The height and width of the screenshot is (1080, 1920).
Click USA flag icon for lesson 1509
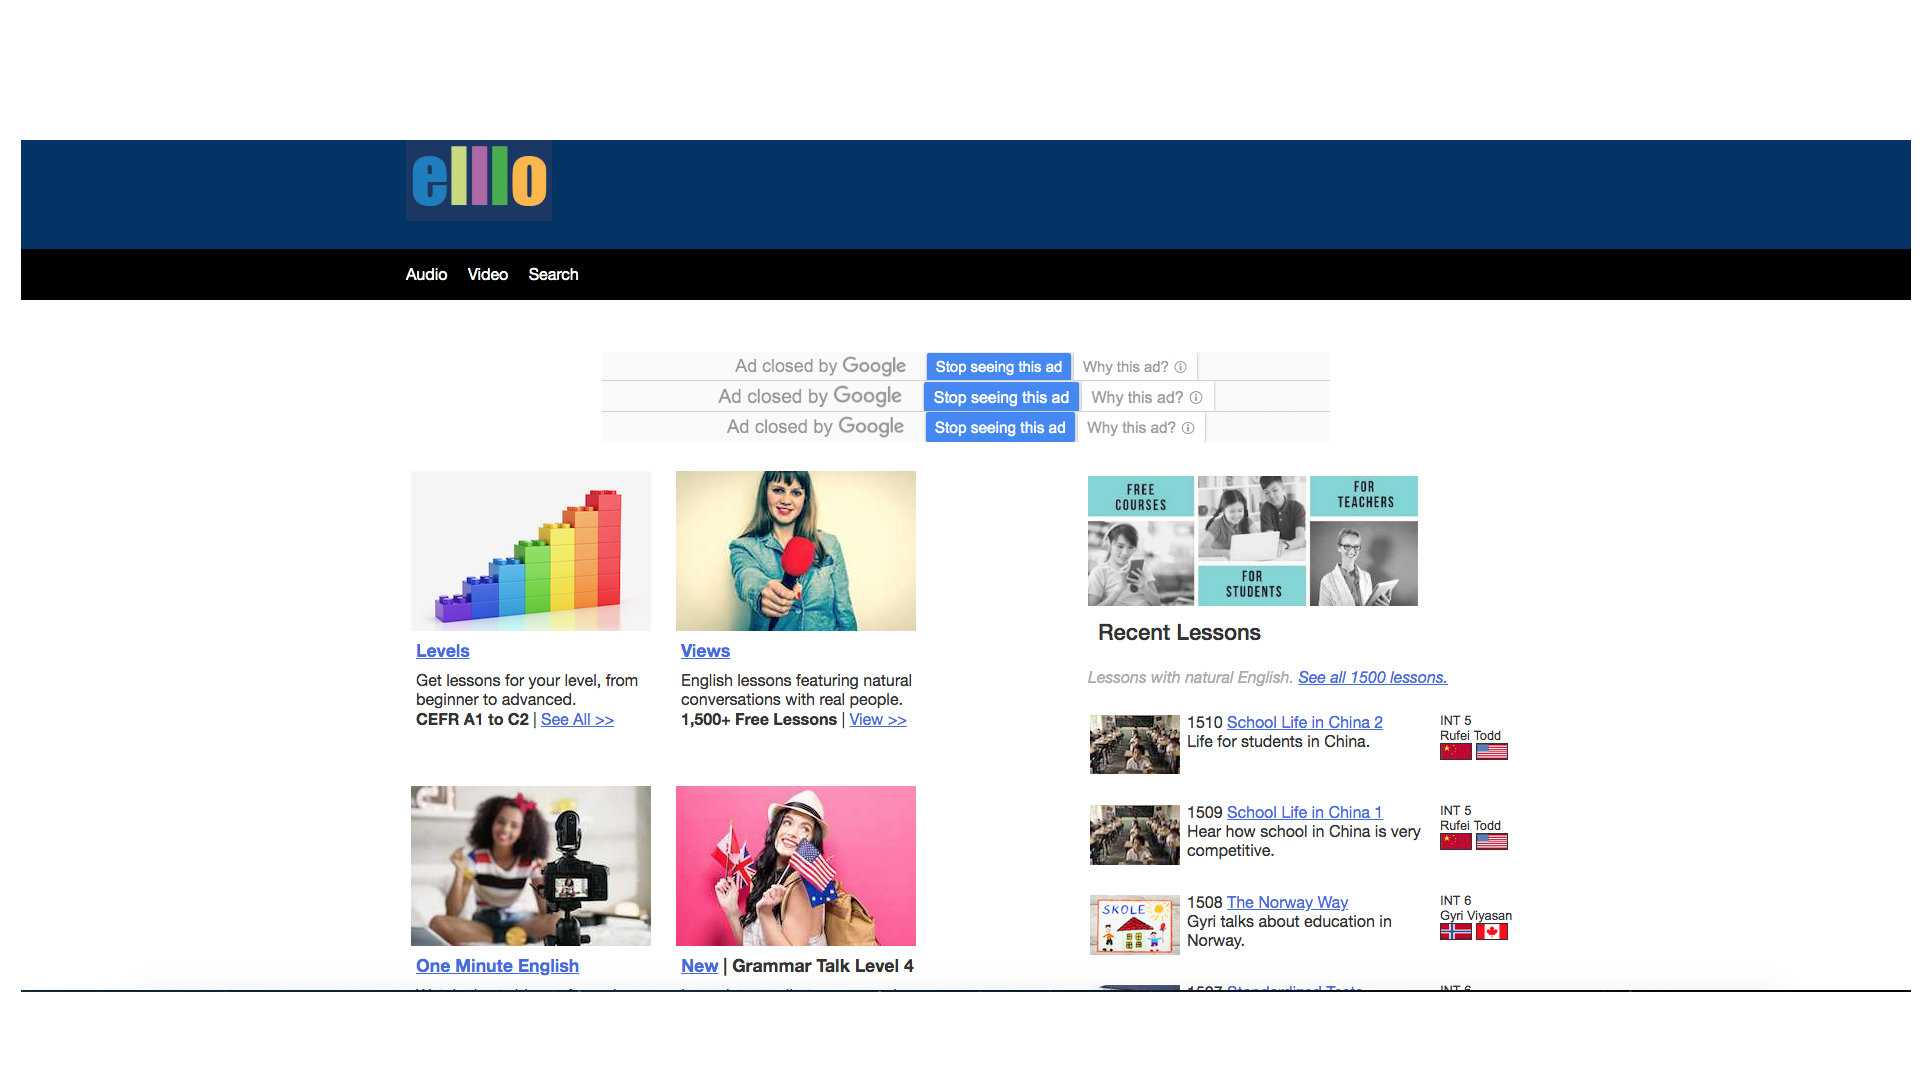1492,842
